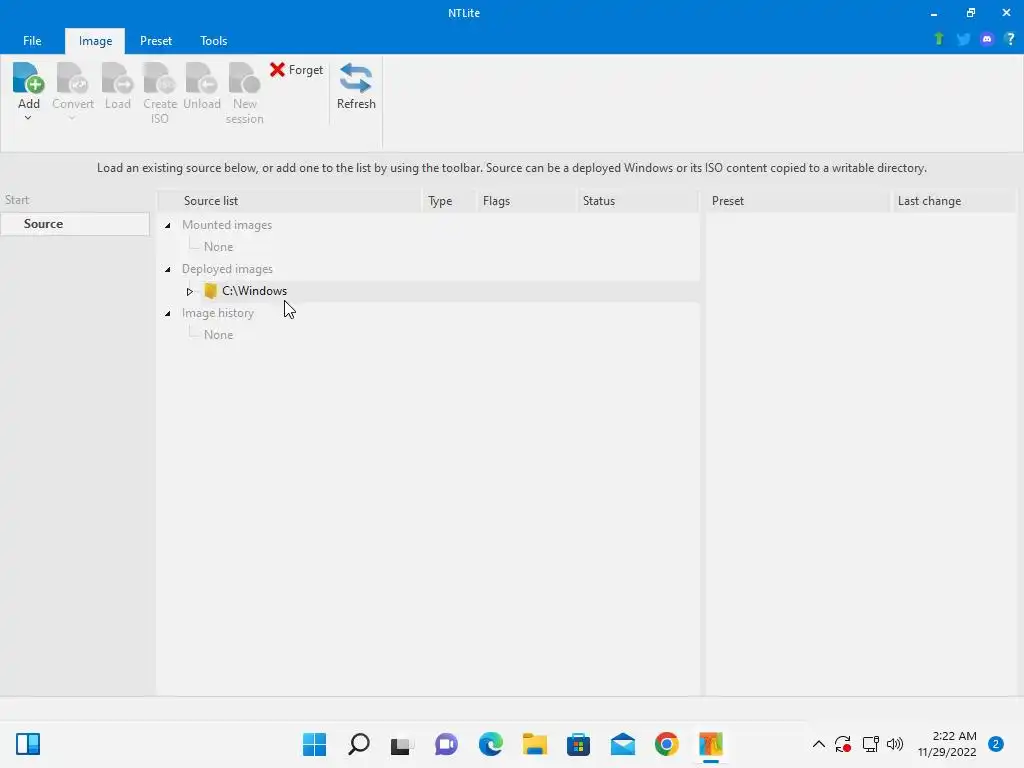The width and height of the screenshot is (1024, 768).
Task: Switch to the Tools tab
Action: [214, 40]
